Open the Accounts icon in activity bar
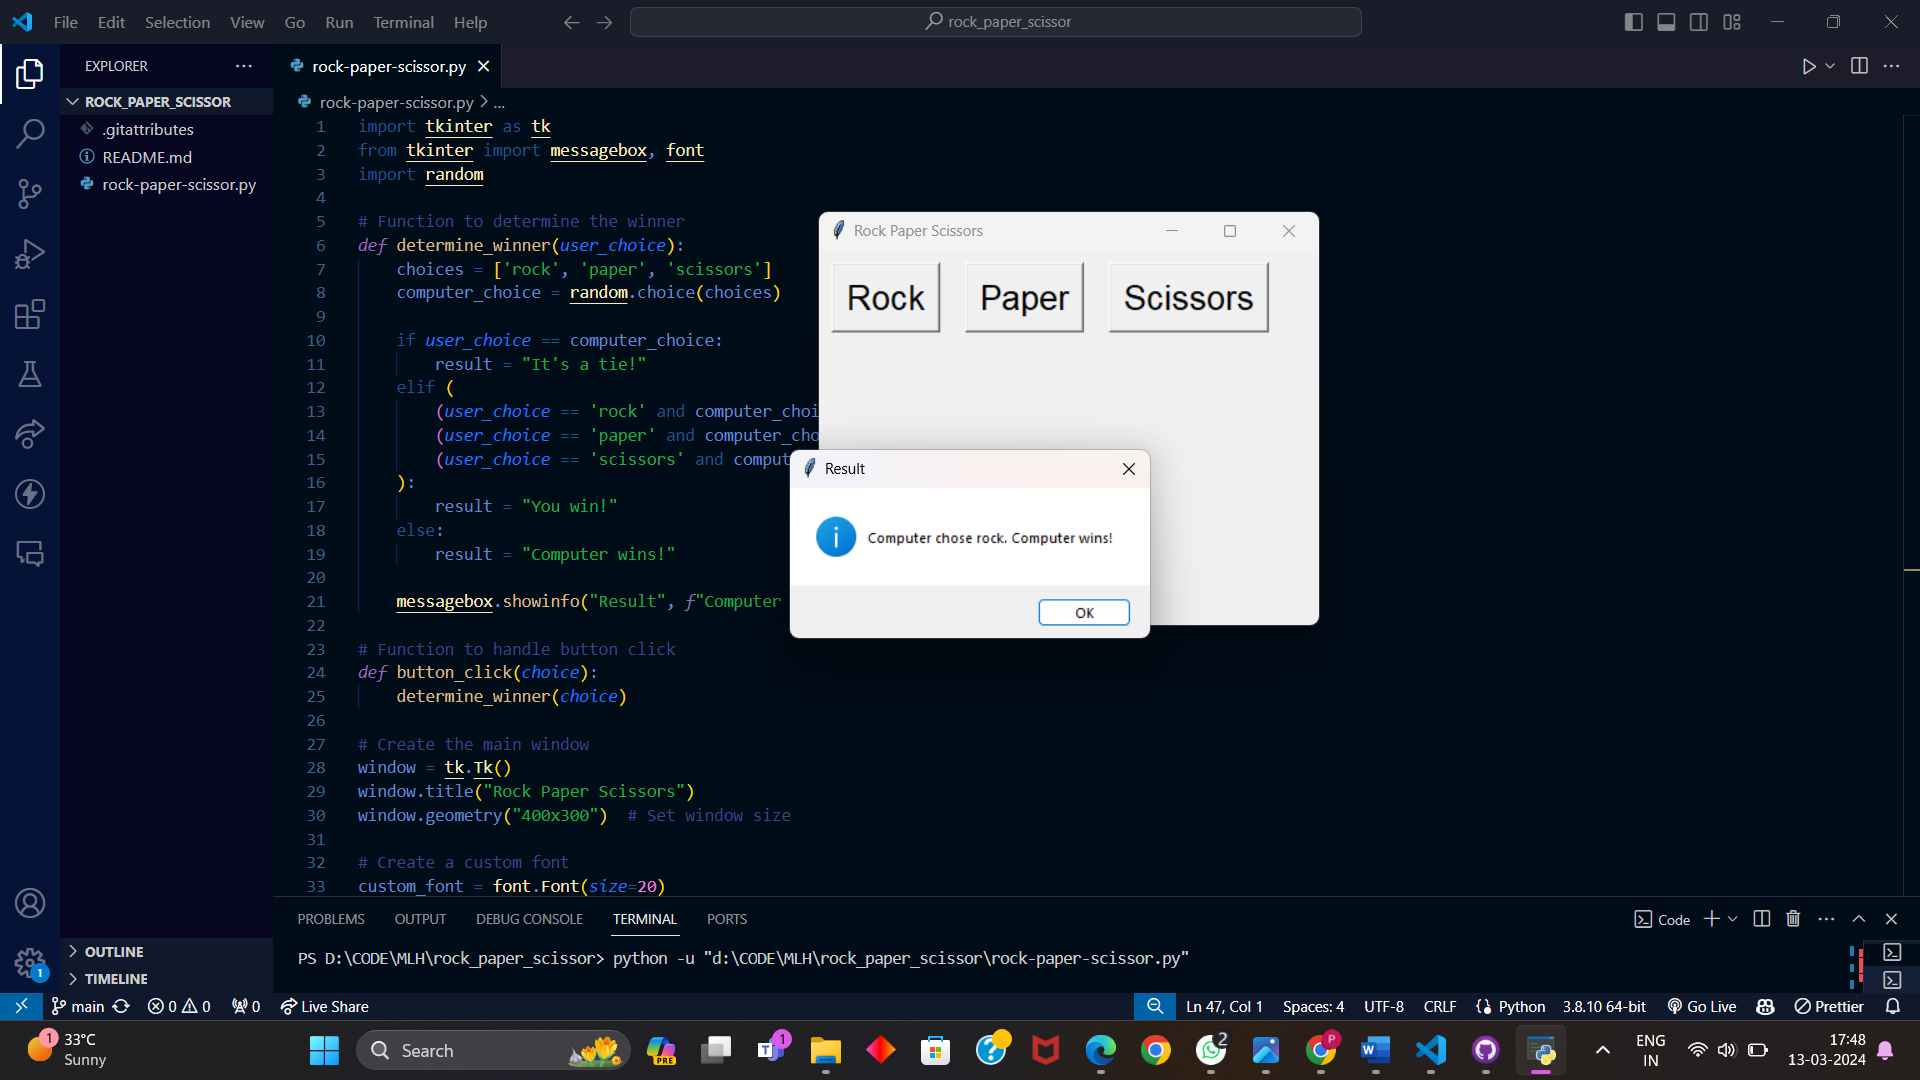 click(30, 903)
